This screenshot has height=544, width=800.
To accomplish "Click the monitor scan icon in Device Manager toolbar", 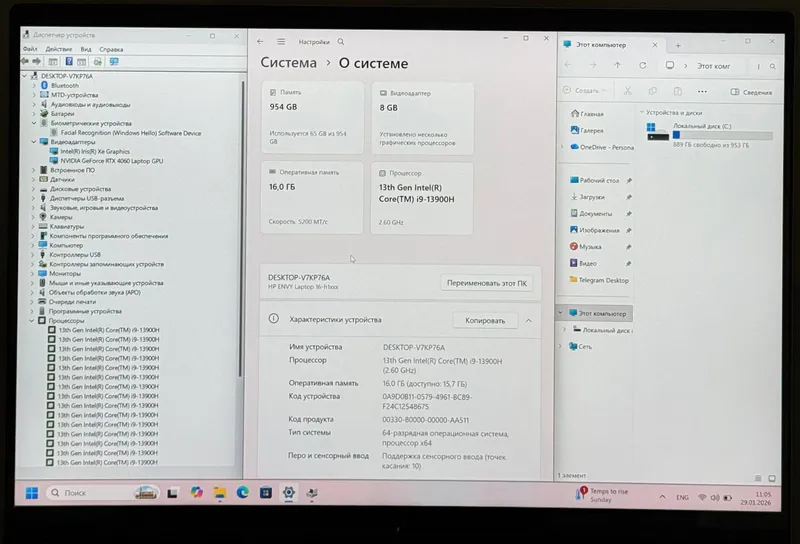I will (114, 62).
